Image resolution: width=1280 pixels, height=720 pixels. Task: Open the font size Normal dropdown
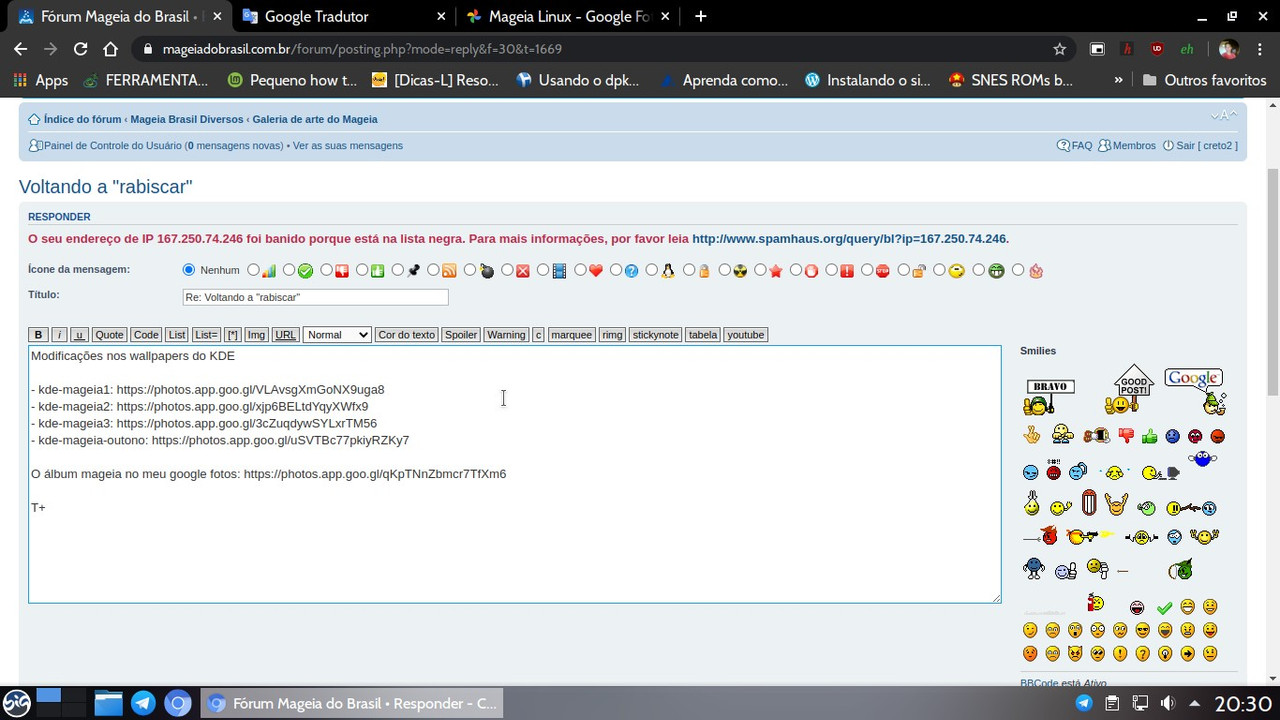tap(337, 335)
